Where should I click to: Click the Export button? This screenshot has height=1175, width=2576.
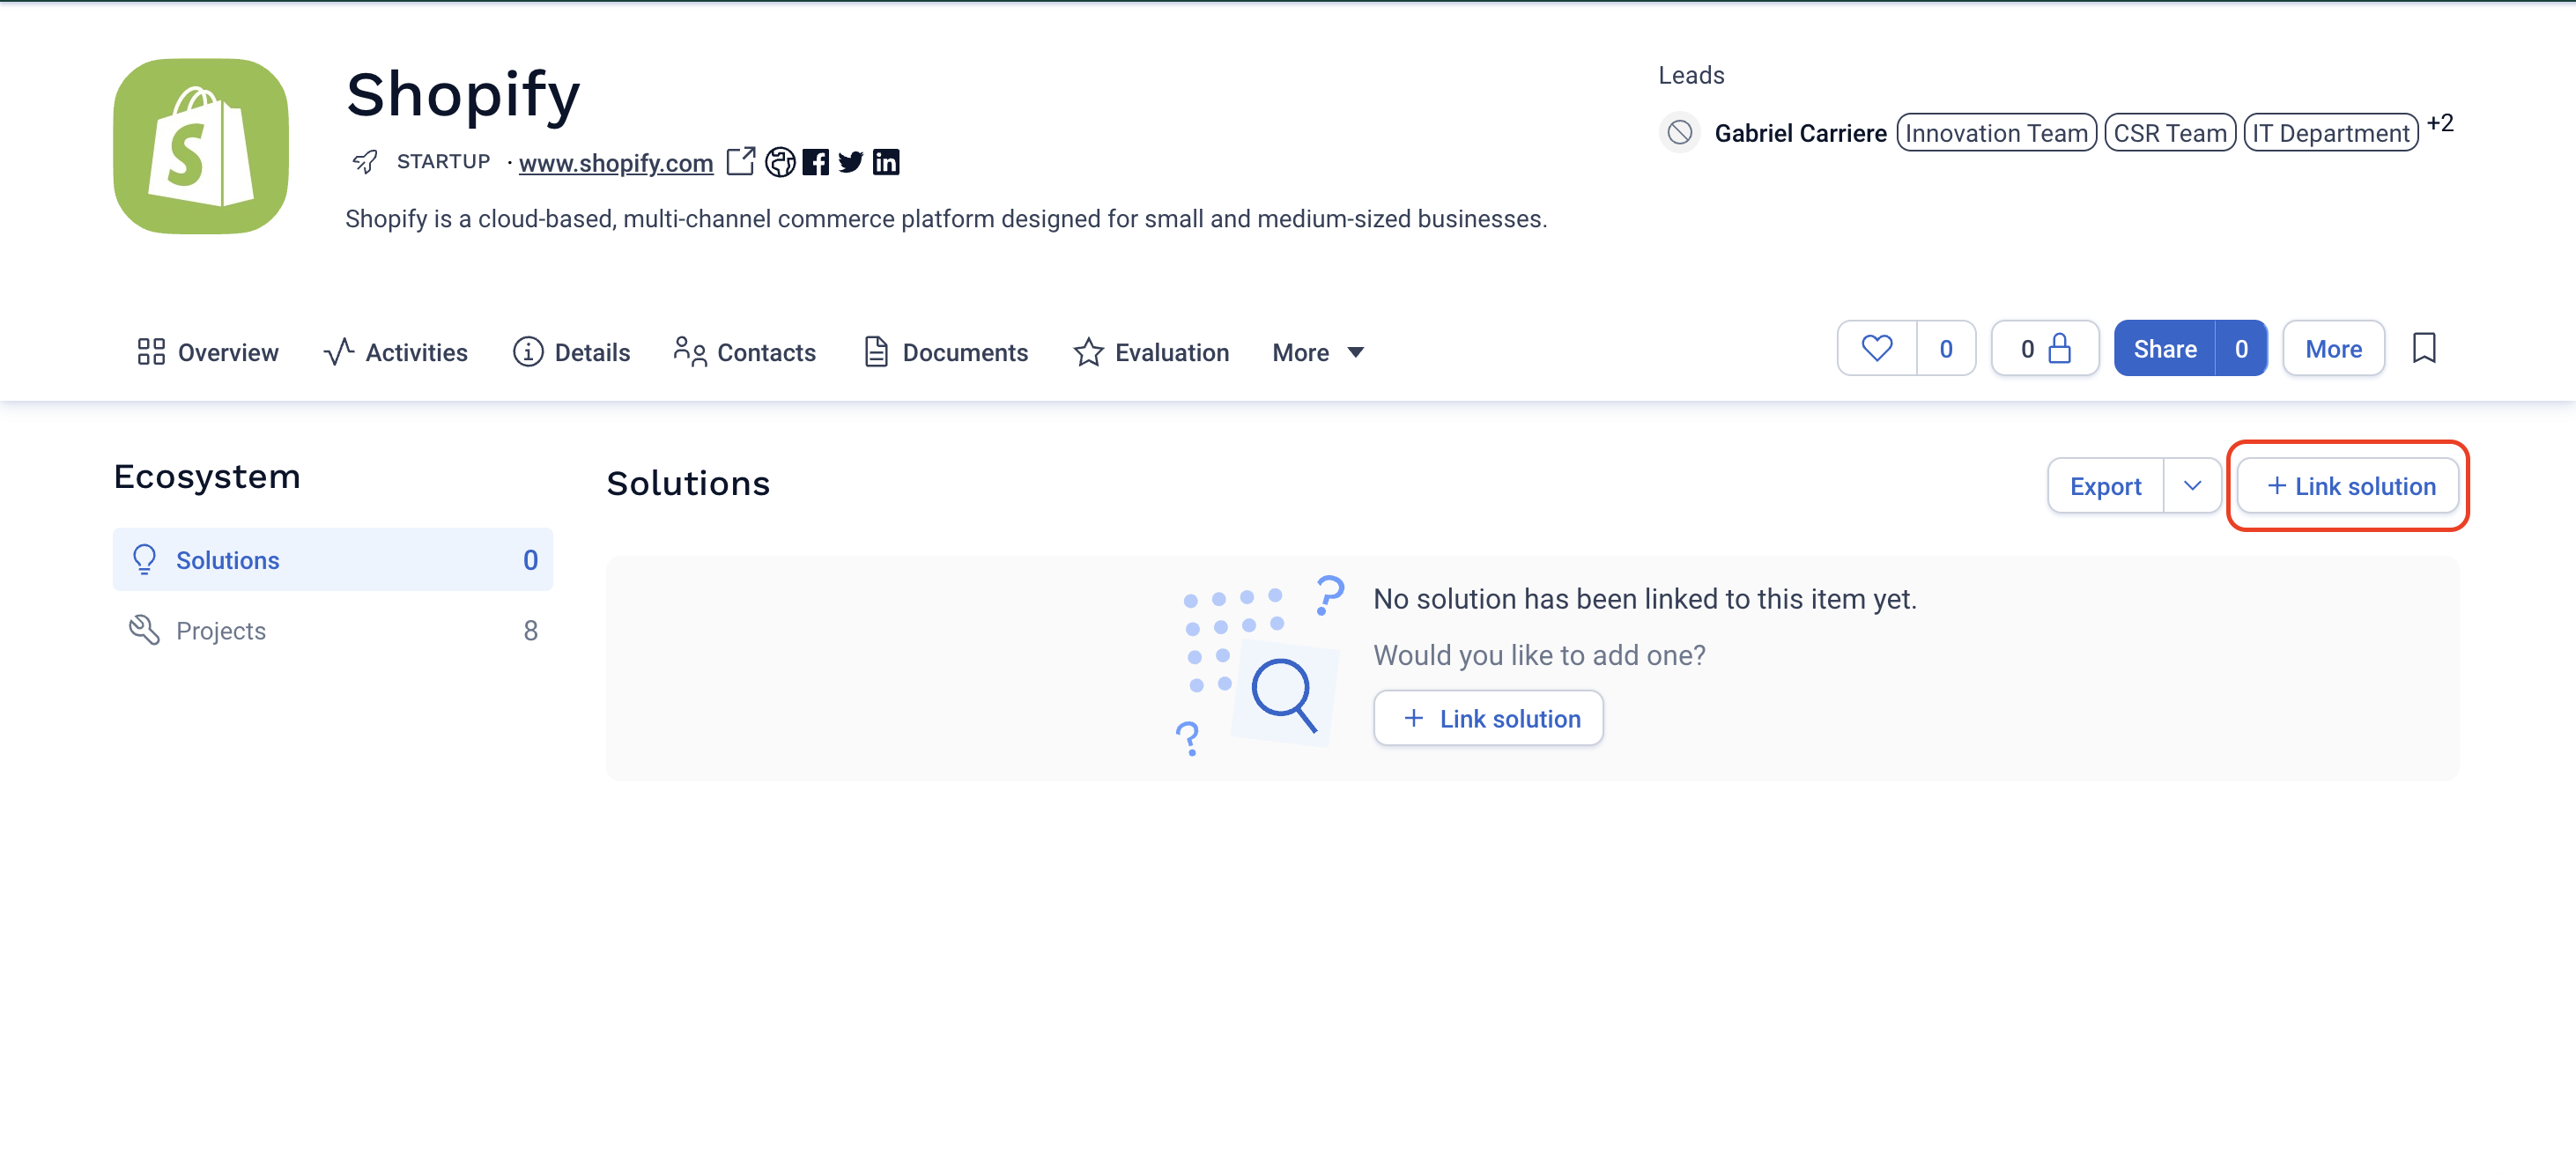pyautogui.click(x=2106, y=486)
